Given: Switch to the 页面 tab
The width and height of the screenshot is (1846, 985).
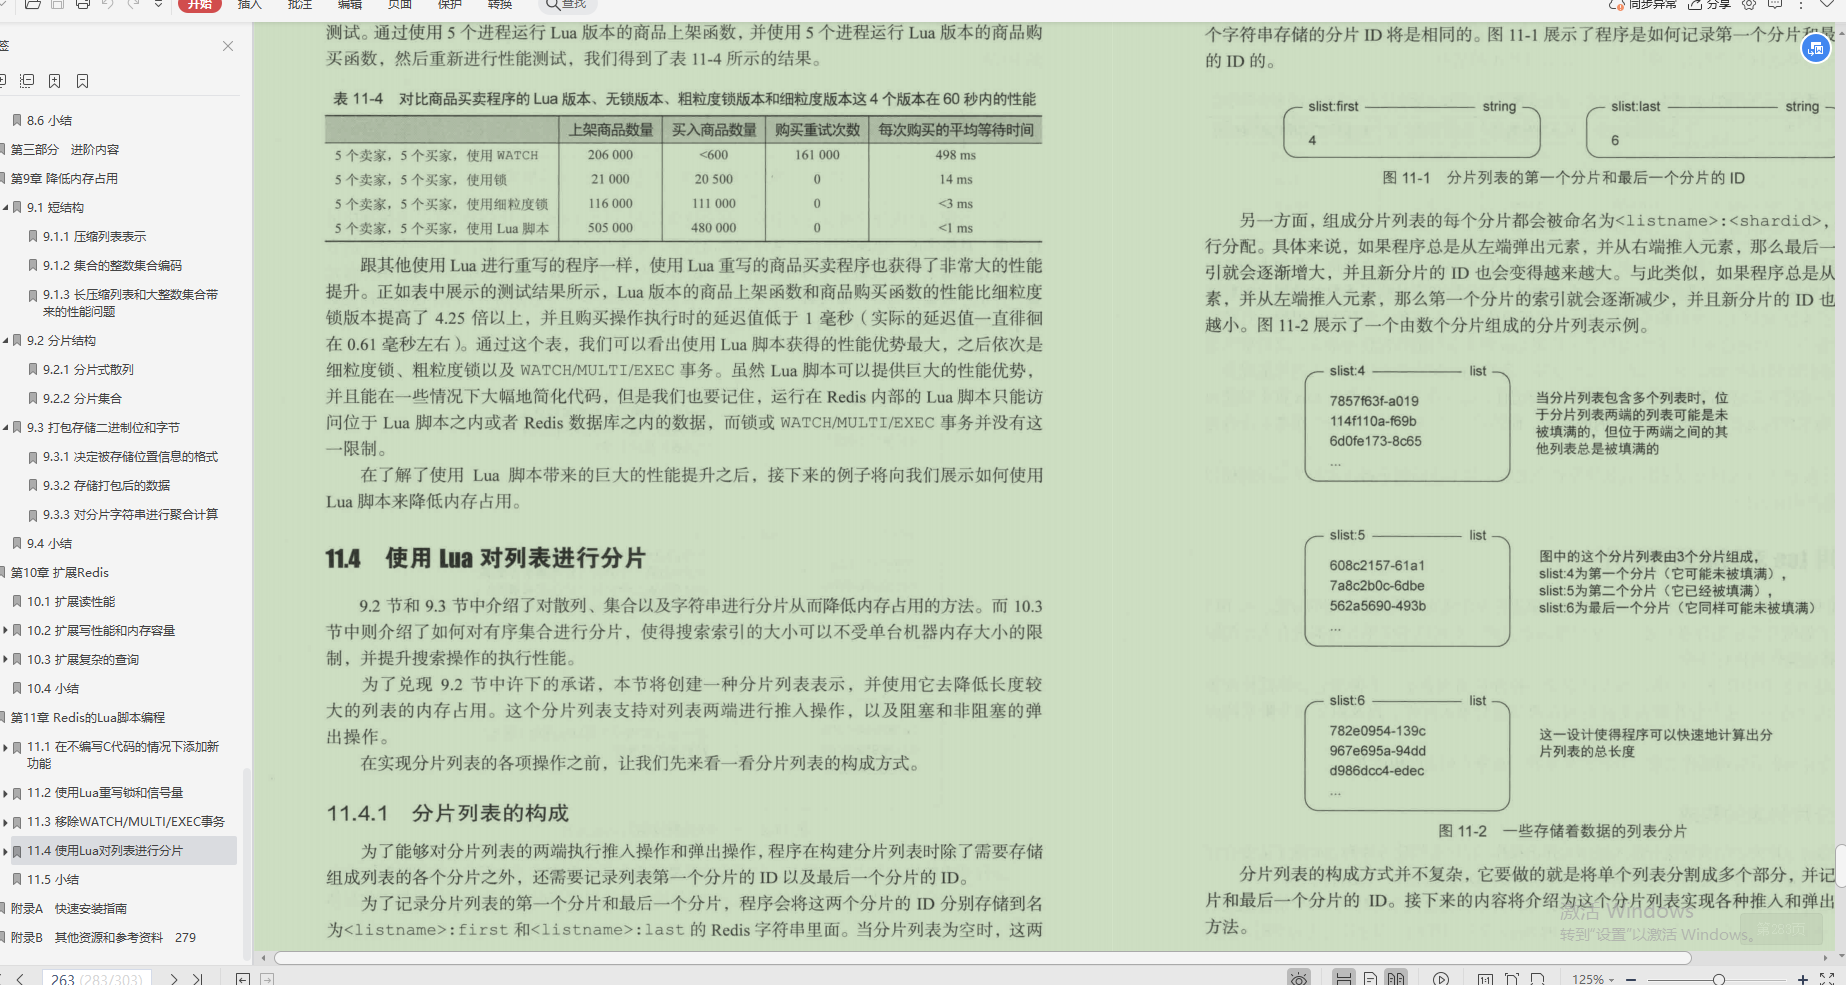Looking at the screenshot, I should [x=400, y=4].
